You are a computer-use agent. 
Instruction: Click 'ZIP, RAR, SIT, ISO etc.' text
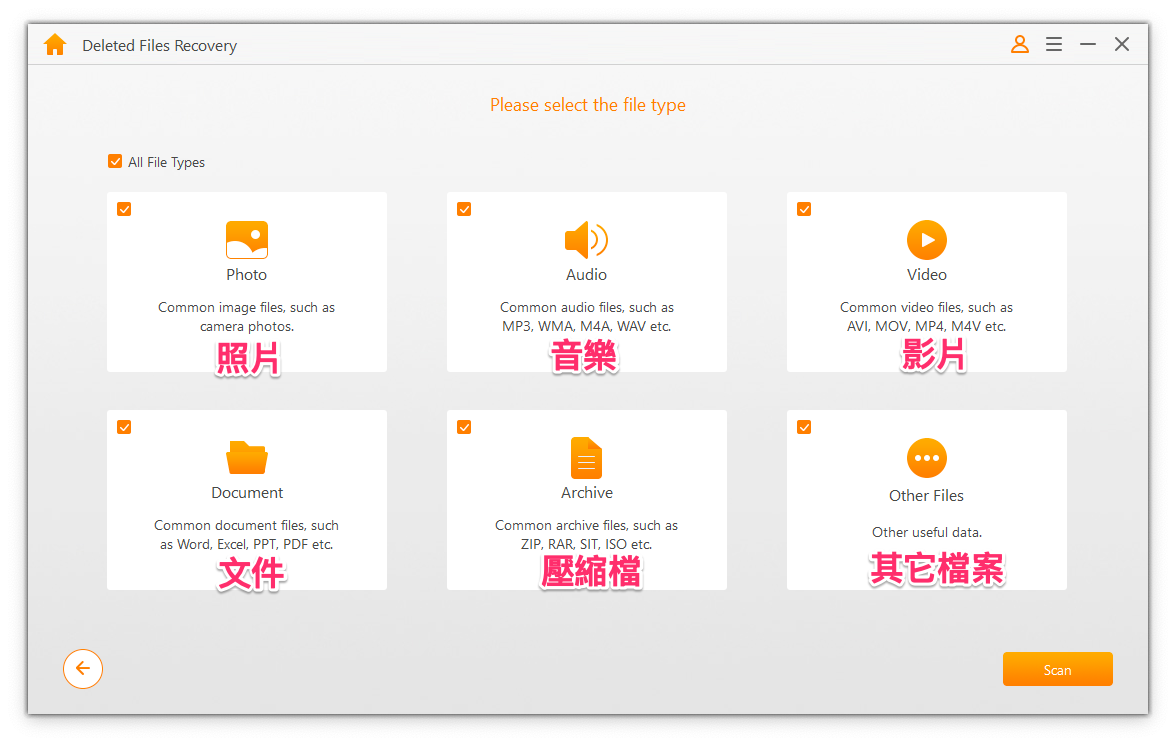(586, 544)
